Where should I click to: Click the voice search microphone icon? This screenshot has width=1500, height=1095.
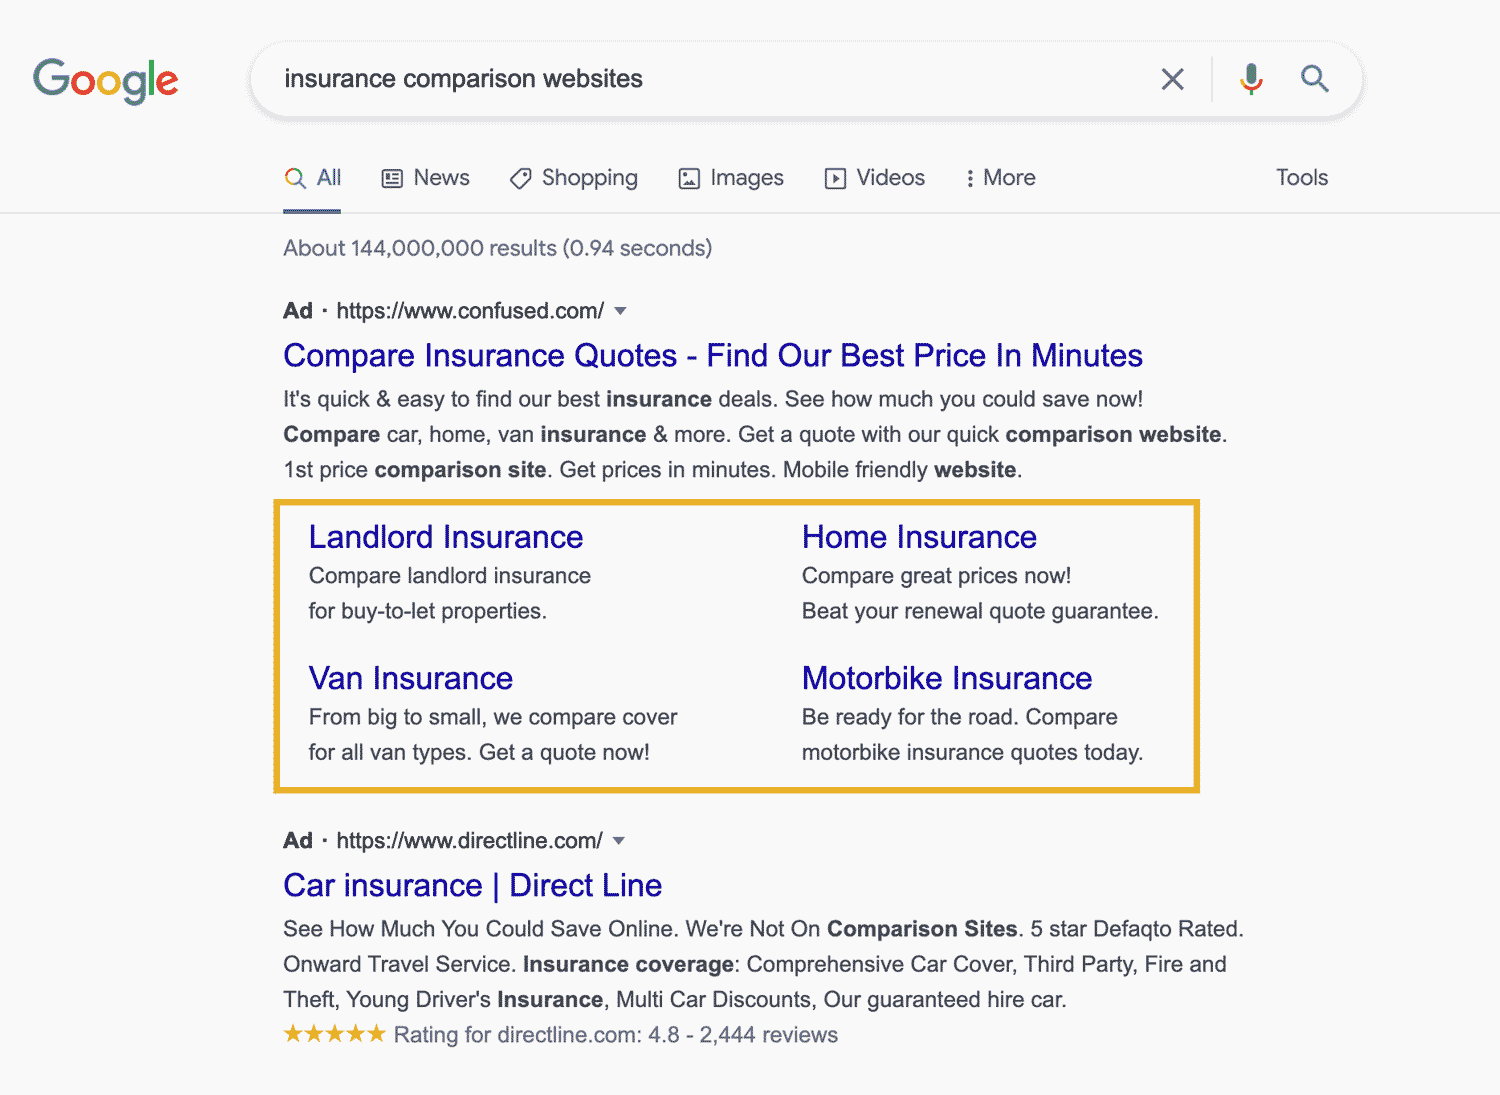pyautogui.click(x=1250, y=78)
